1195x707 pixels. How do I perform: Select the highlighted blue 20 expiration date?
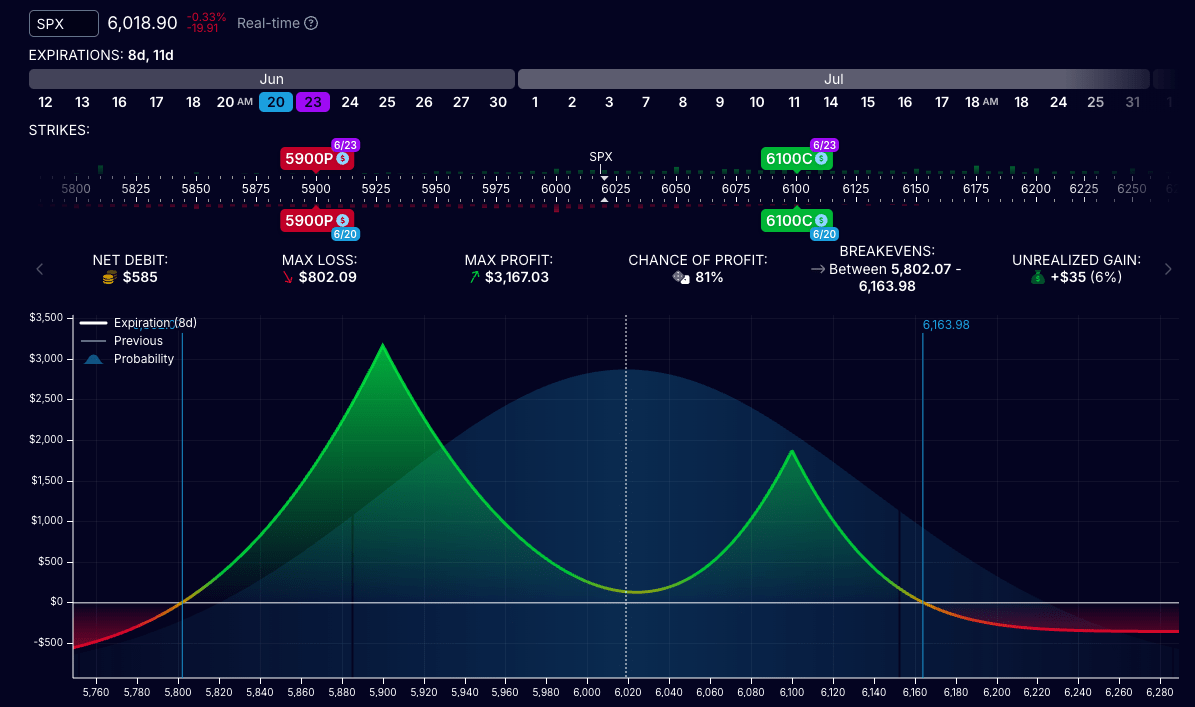275,102
